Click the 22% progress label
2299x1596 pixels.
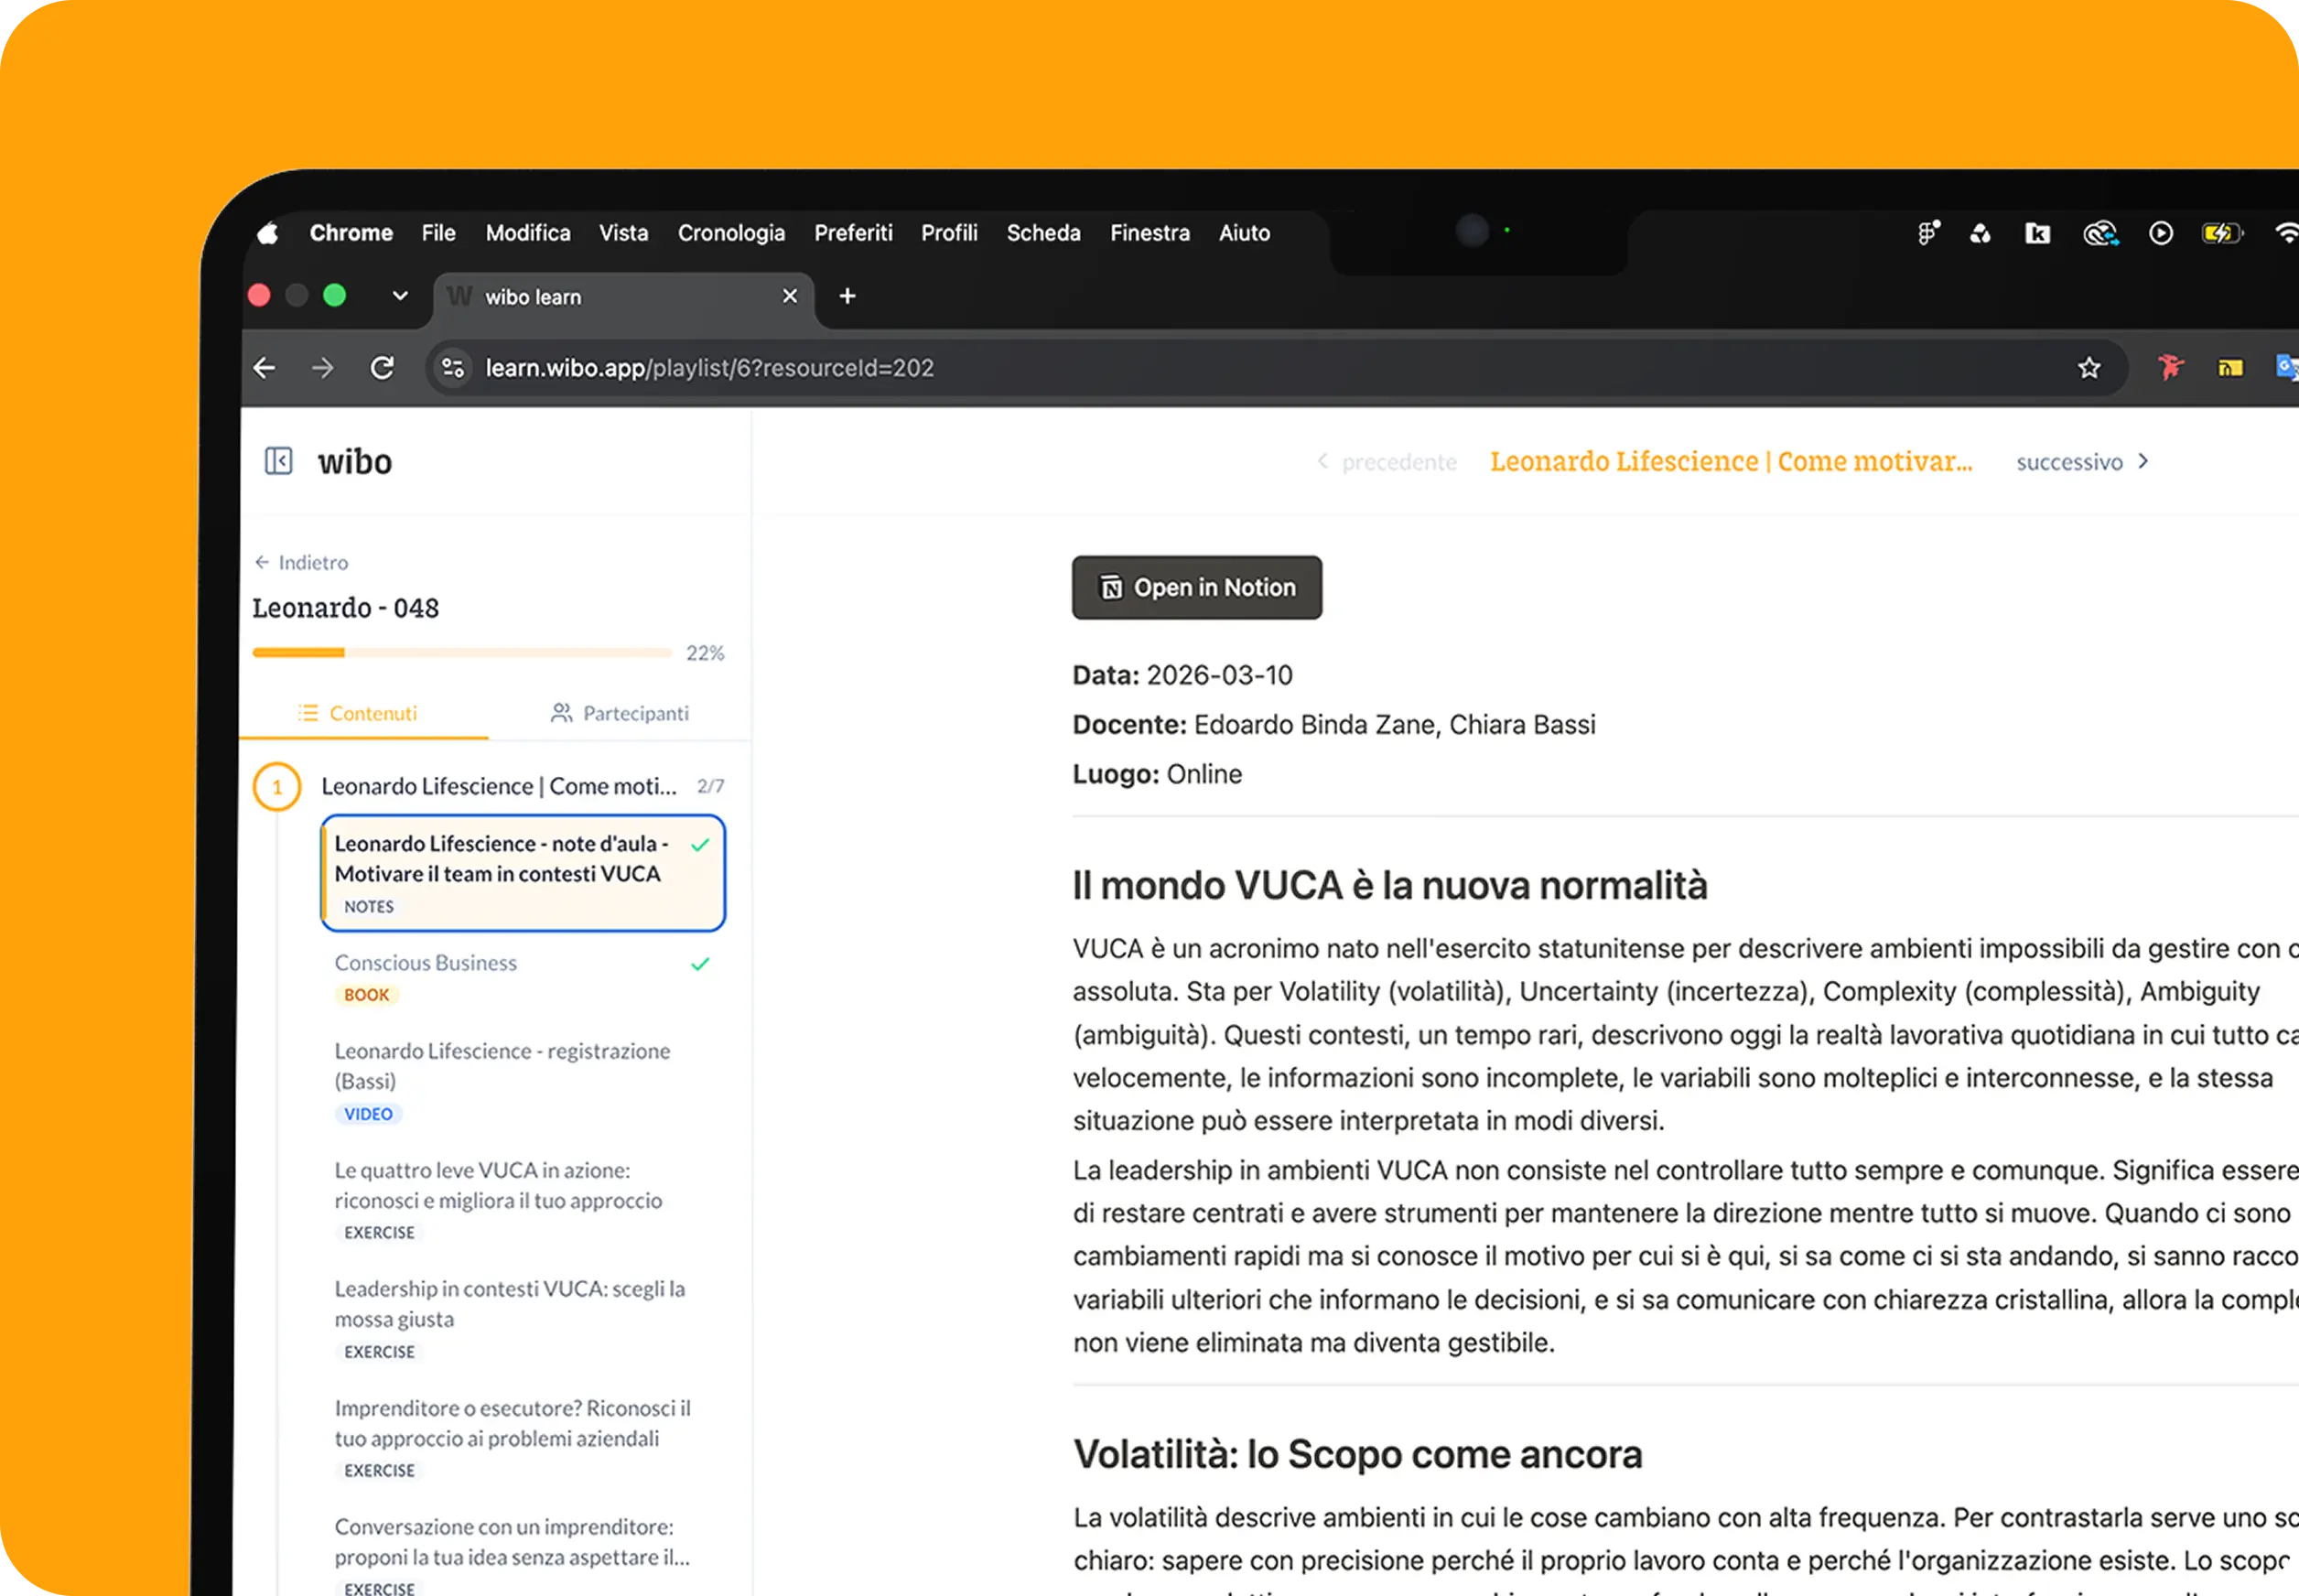(705, 653)
